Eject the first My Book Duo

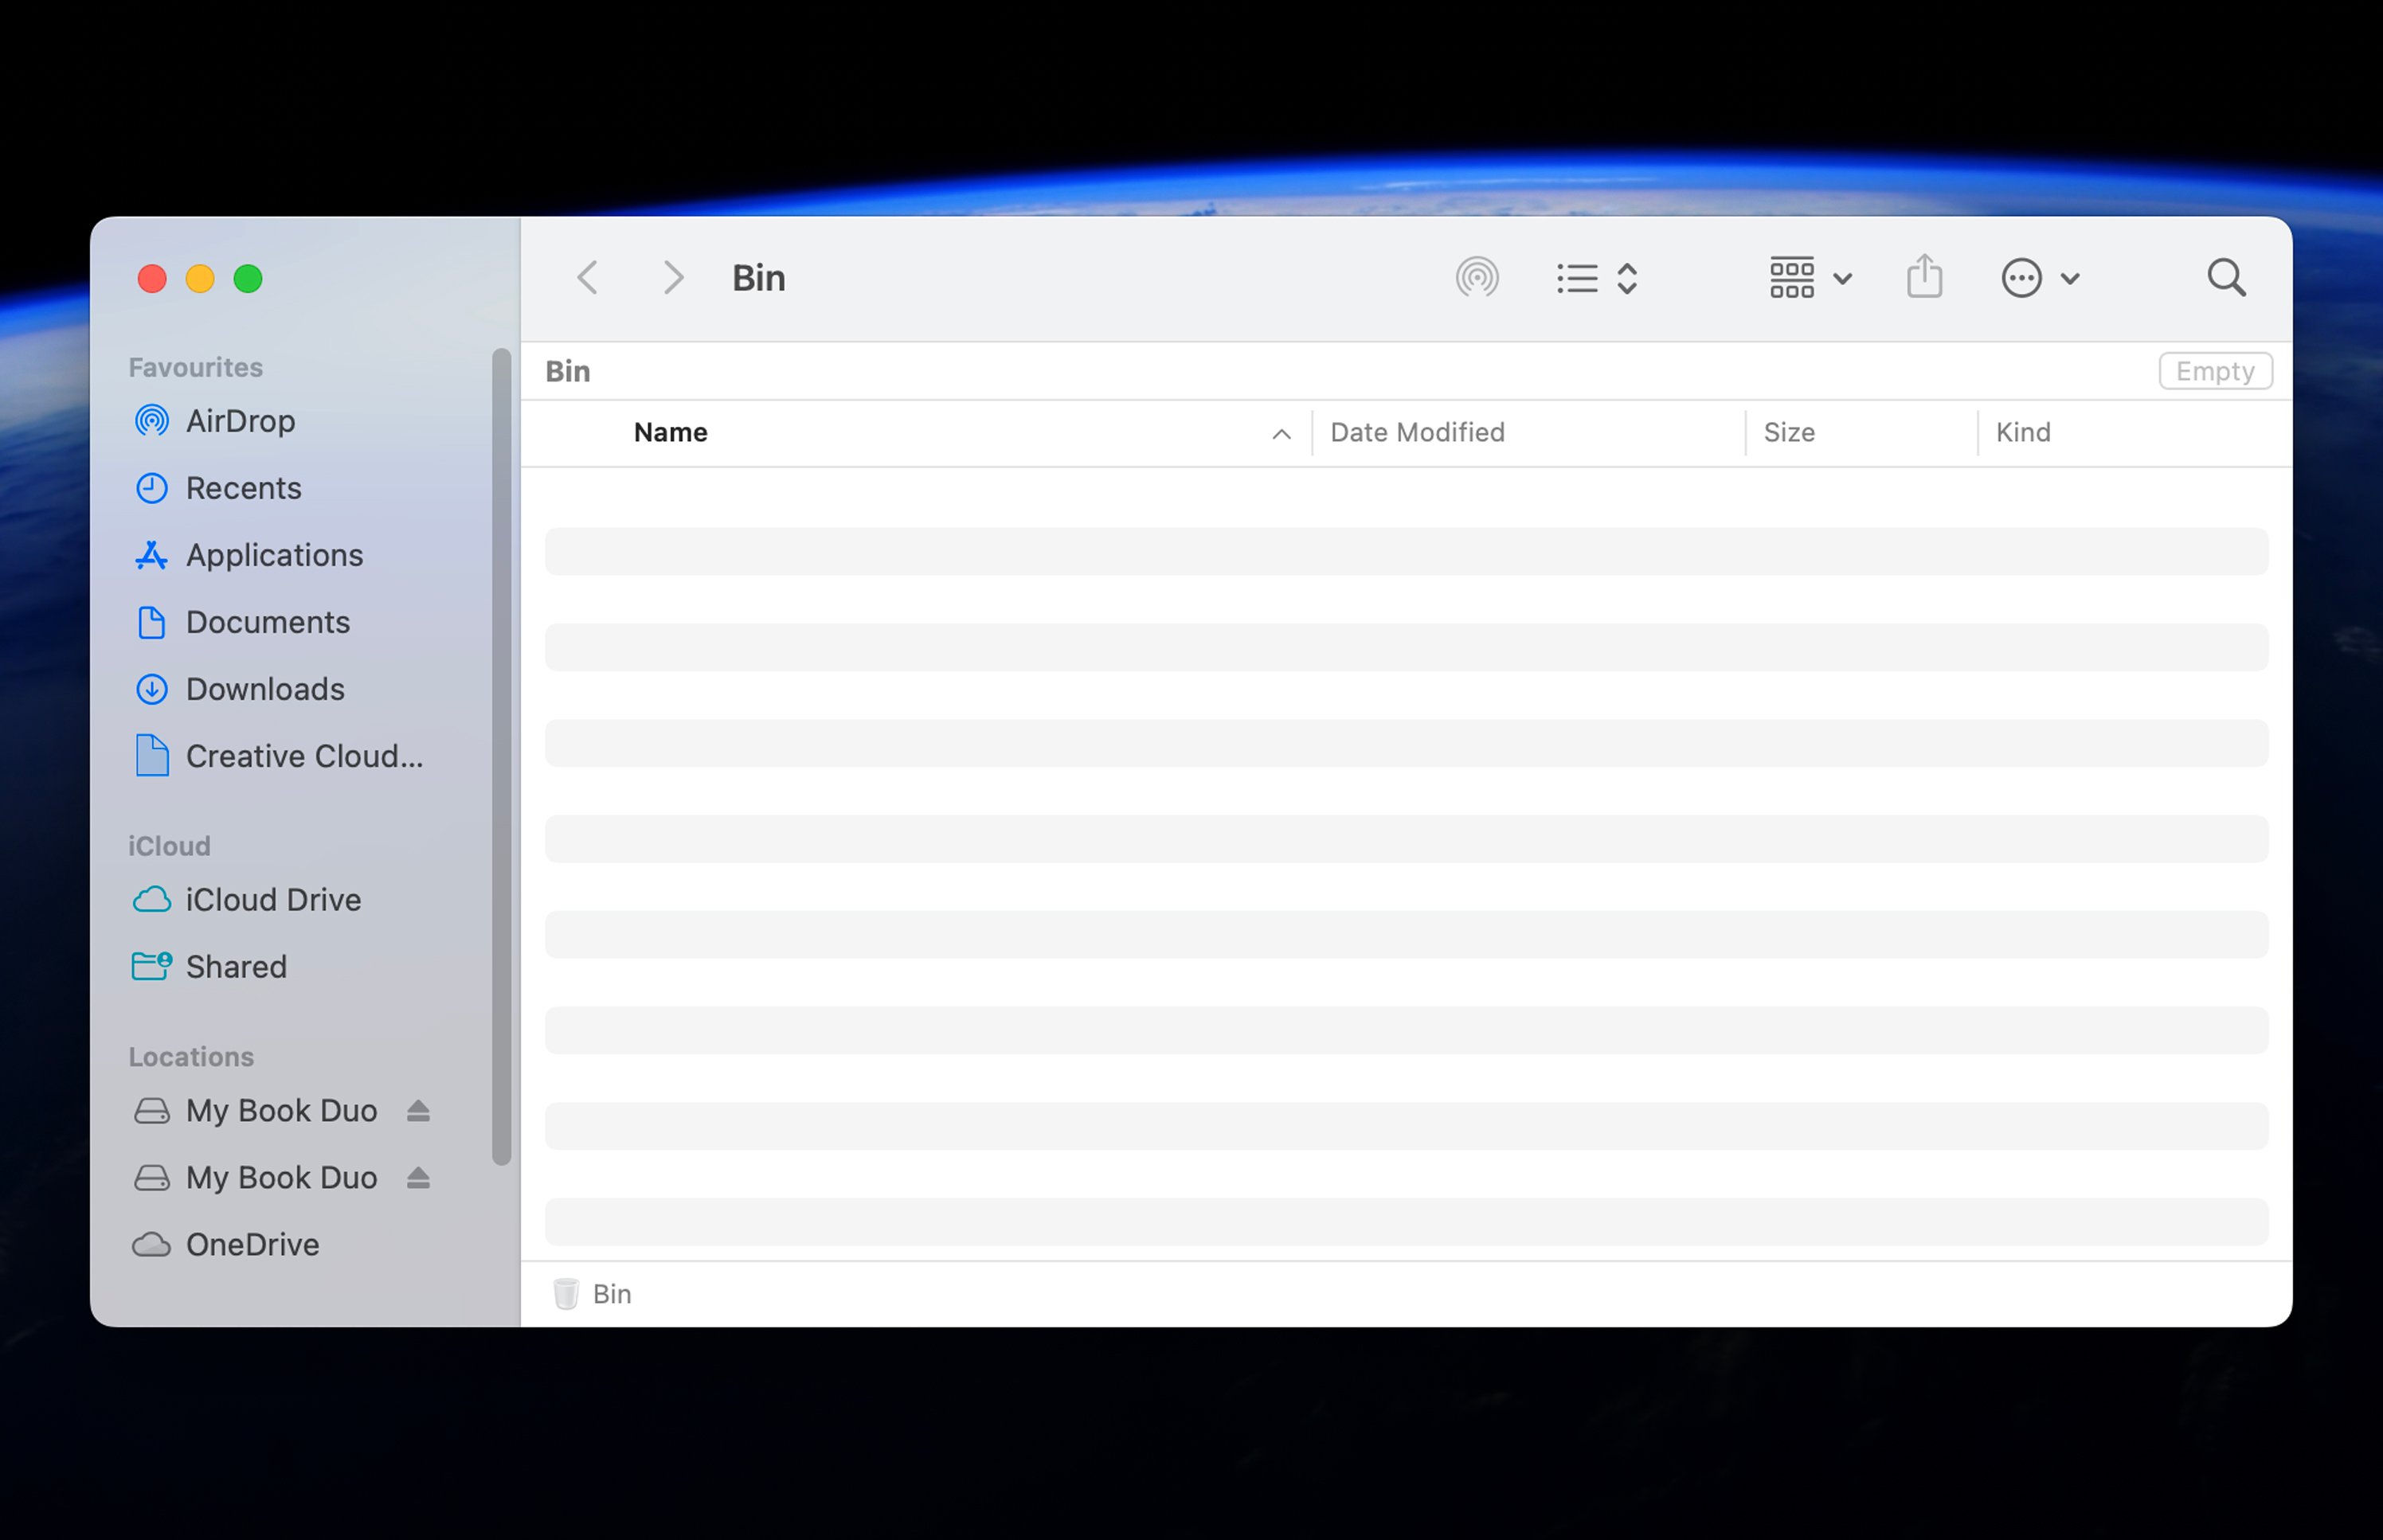418,1110
